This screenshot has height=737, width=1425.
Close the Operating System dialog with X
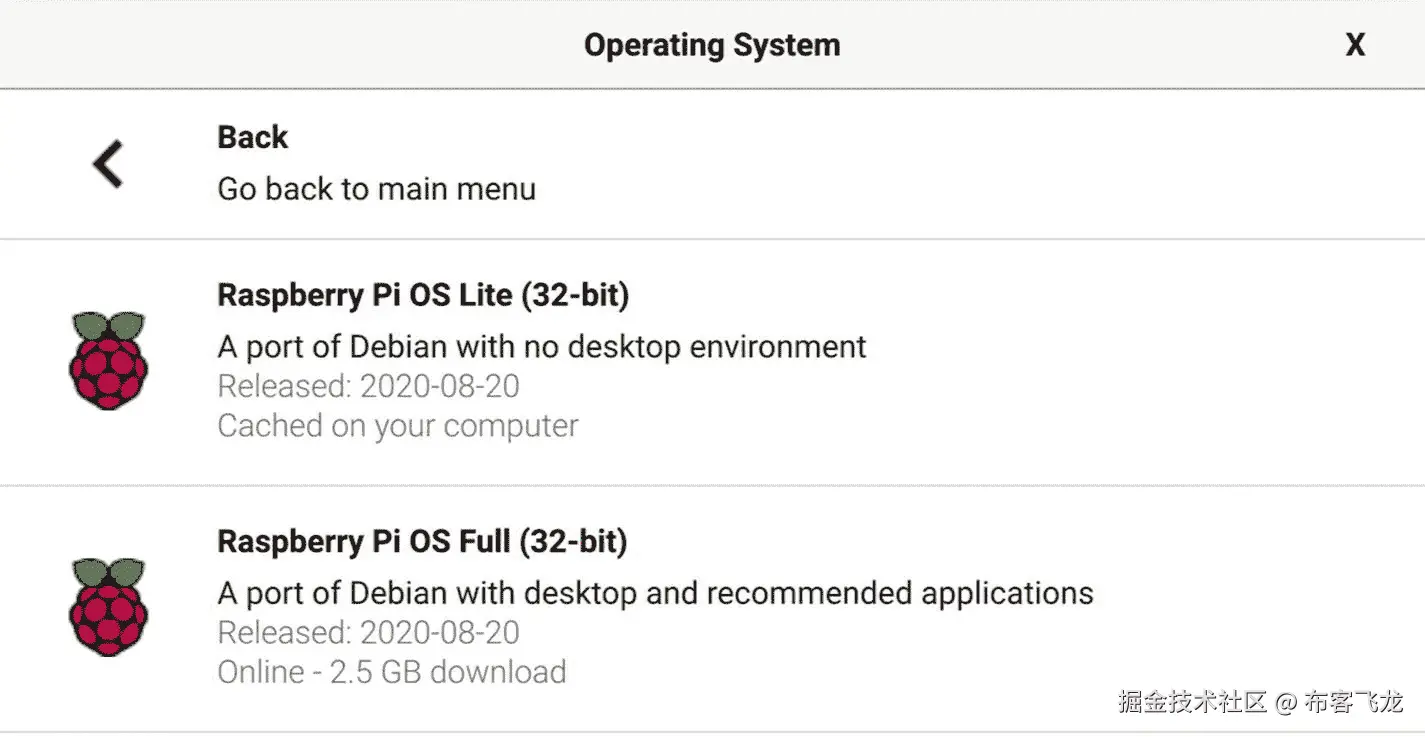coord(1355,45)
